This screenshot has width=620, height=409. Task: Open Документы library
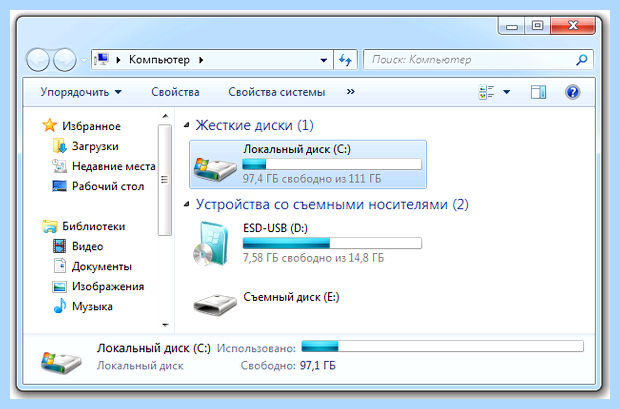coord(102,267)
